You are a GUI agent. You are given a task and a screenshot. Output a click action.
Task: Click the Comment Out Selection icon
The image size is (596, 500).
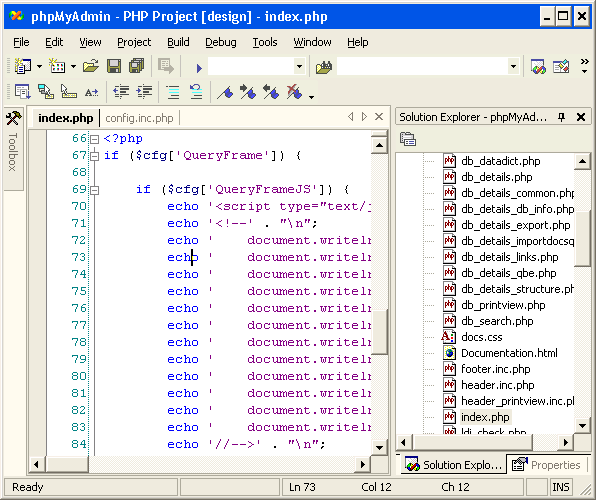pos(173,92)
